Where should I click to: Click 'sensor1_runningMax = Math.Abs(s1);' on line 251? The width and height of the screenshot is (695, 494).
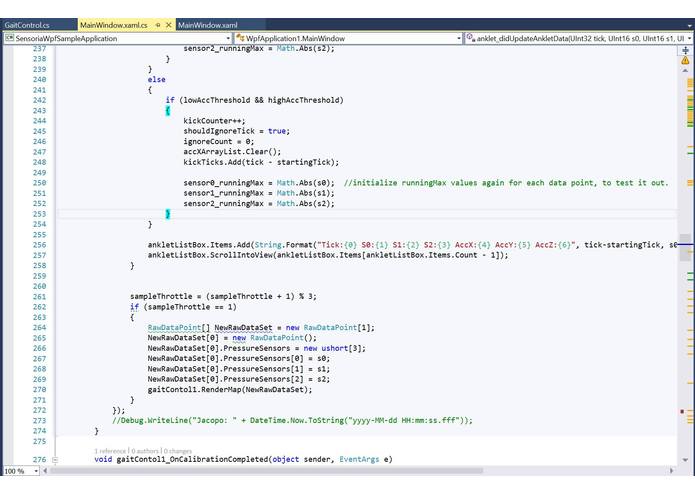tap(259, 193)
